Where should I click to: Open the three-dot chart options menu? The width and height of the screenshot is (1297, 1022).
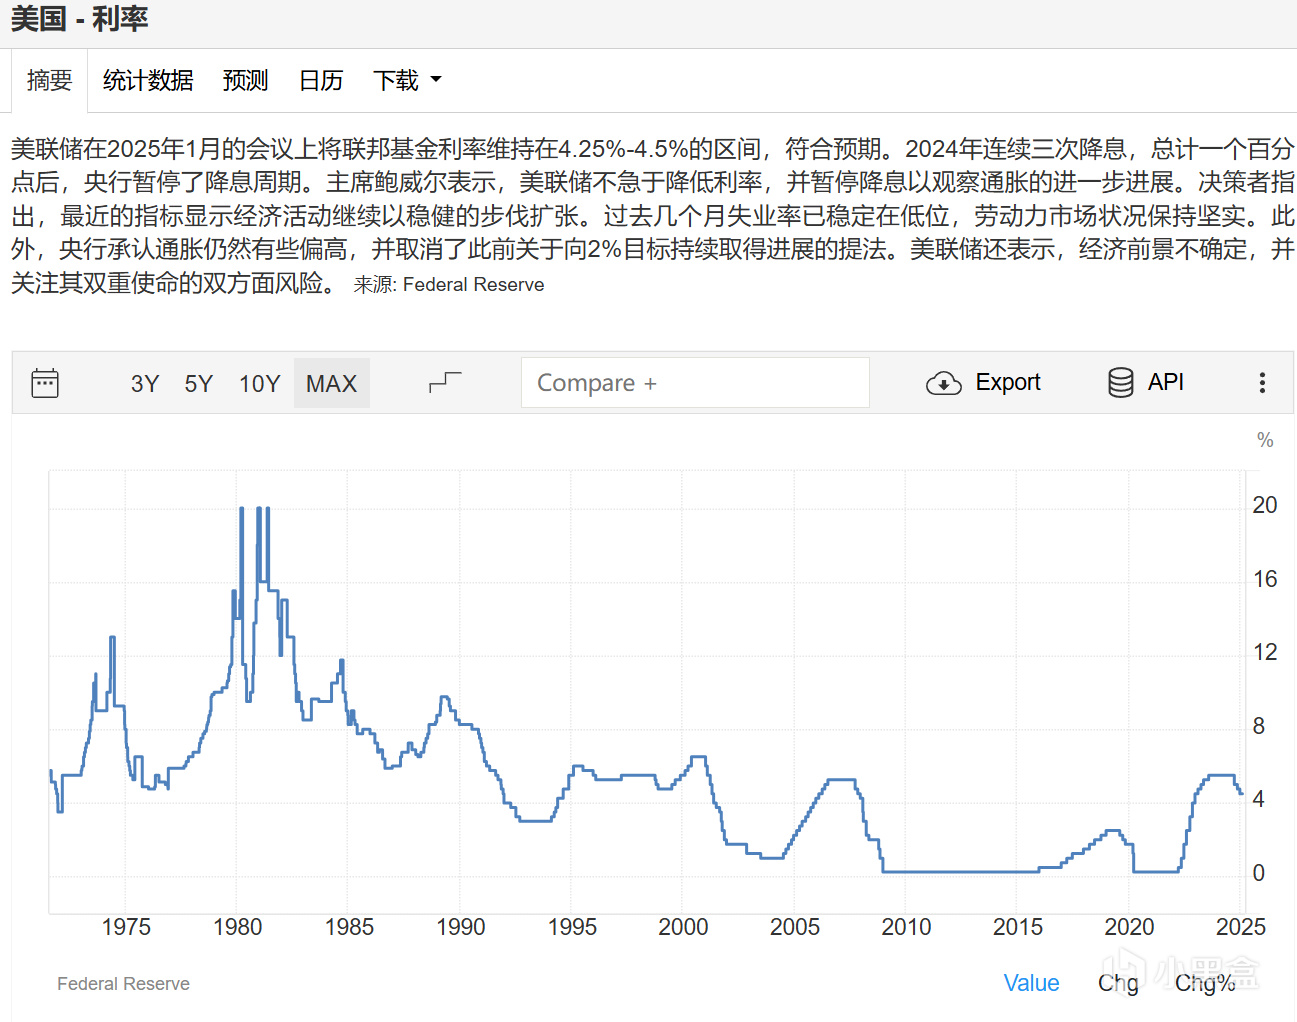1262,383
